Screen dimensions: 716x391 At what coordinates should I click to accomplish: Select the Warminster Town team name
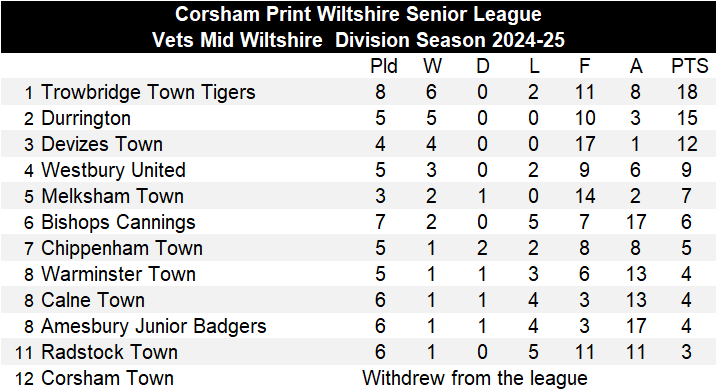click(118, 275)
